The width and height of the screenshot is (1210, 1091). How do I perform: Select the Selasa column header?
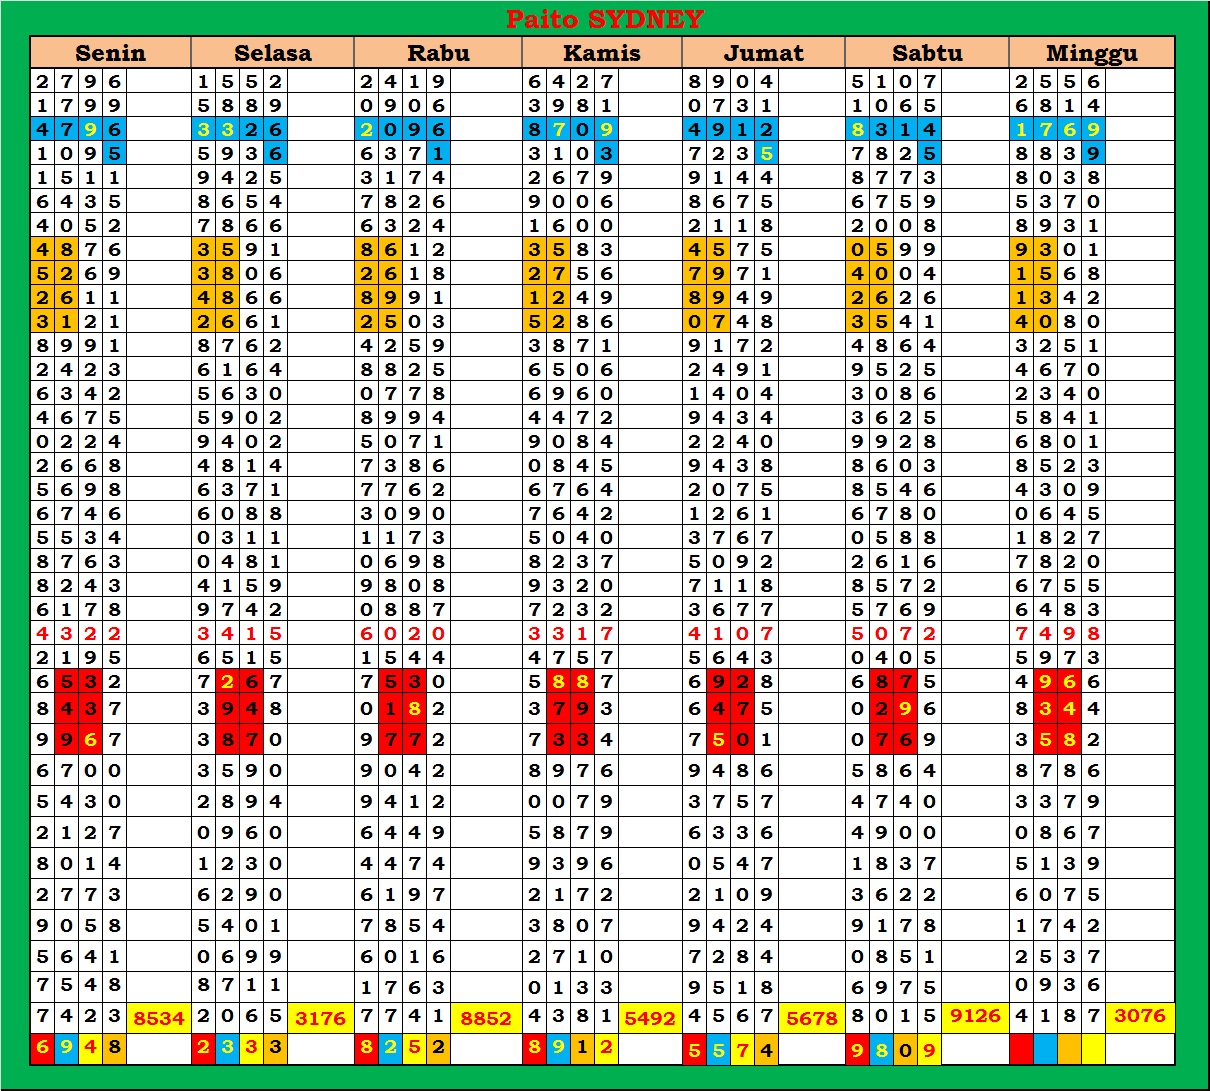pyautogui.click(x=272, y=53)
